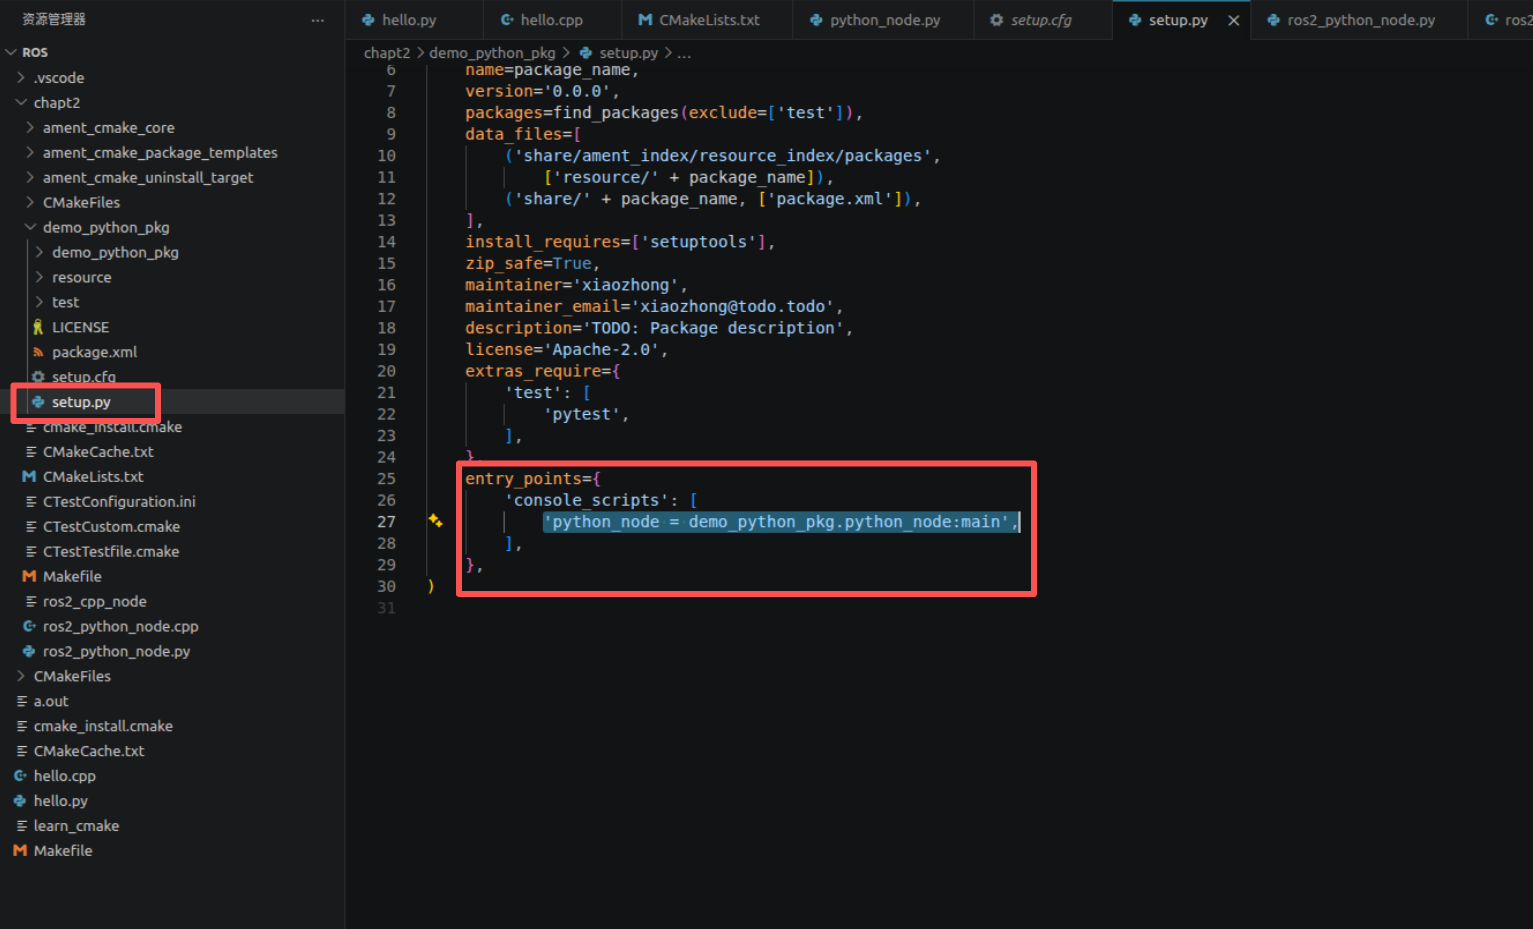
Task: Click the Python icon beside hello.py in tree
Action: click(x=20, y=801)
